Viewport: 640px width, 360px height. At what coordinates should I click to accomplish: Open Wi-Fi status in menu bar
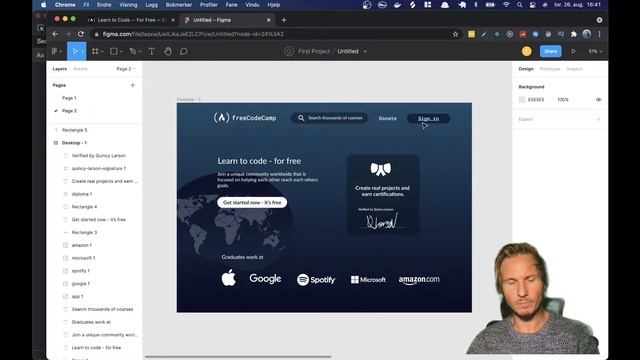(506, 5)
